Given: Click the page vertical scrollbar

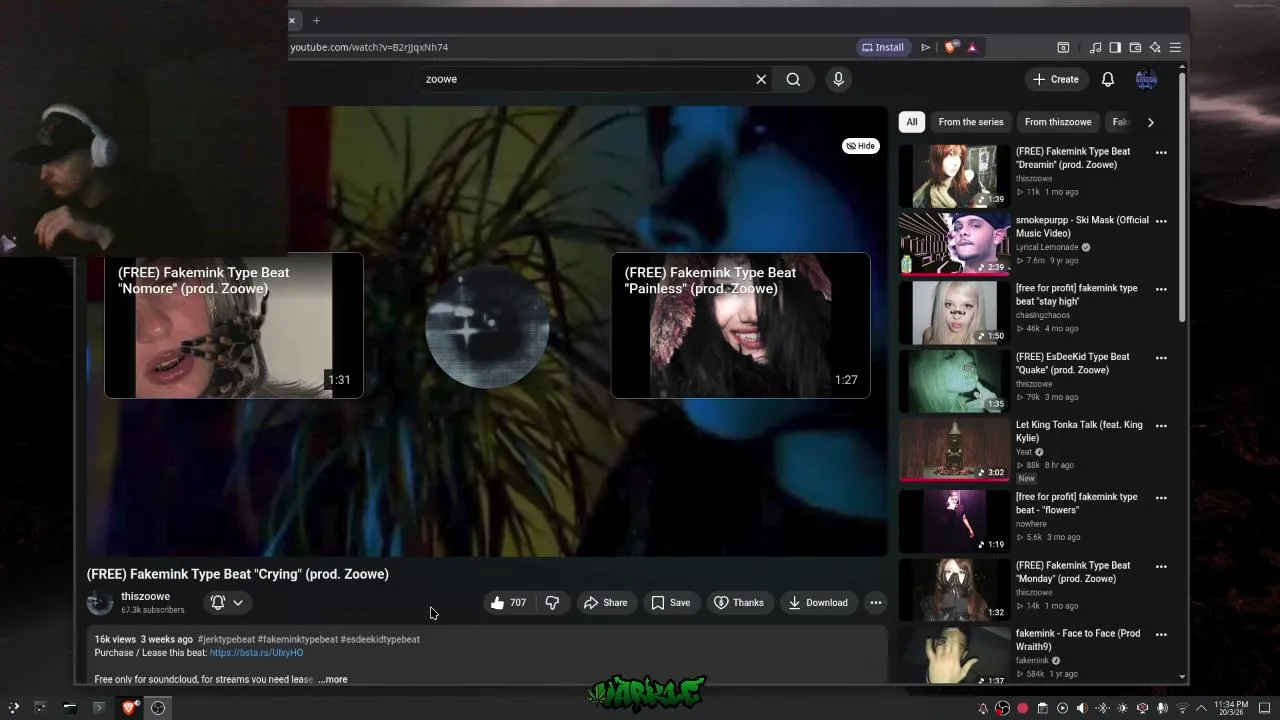Looking at the screenshot, I should click(x=1184, y=195).
